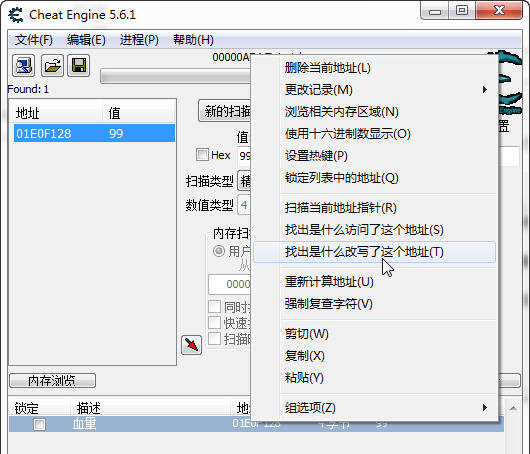Screen dimensions: 530x454
Task: Click the address list scrollbar up arrow
Action: [x=513, y=408]
